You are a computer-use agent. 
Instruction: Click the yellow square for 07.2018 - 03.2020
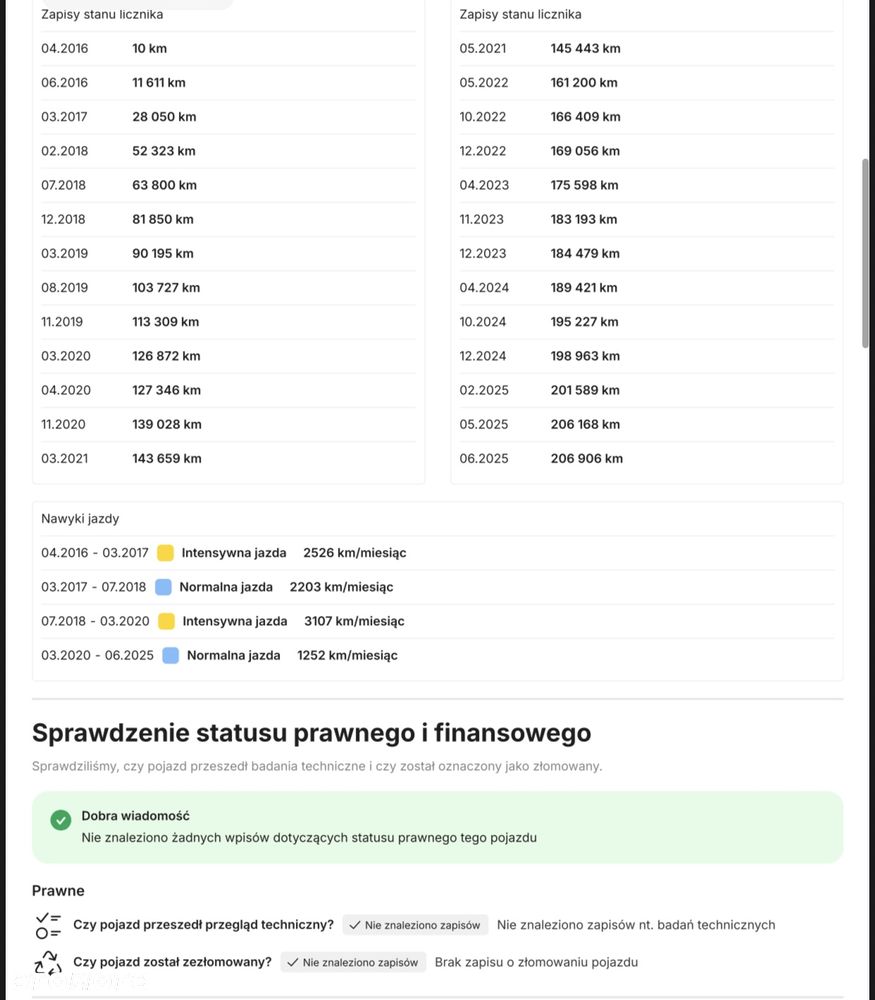(166, 621)
